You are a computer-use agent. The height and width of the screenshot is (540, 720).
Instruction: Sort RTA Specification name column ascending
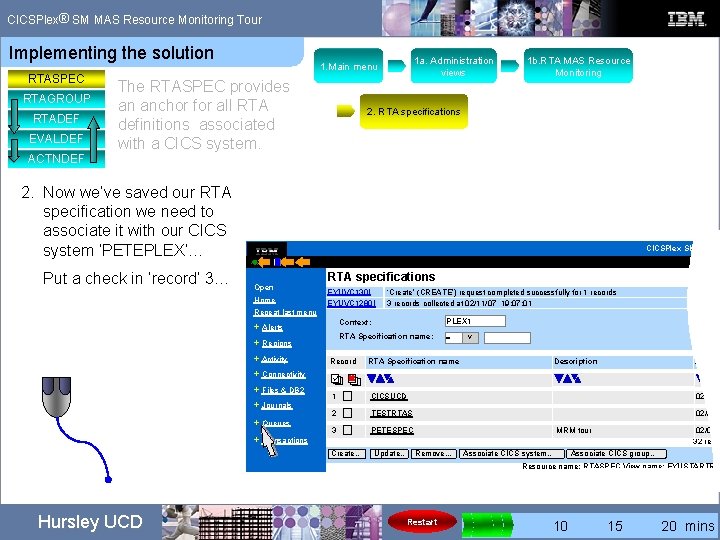380,379
